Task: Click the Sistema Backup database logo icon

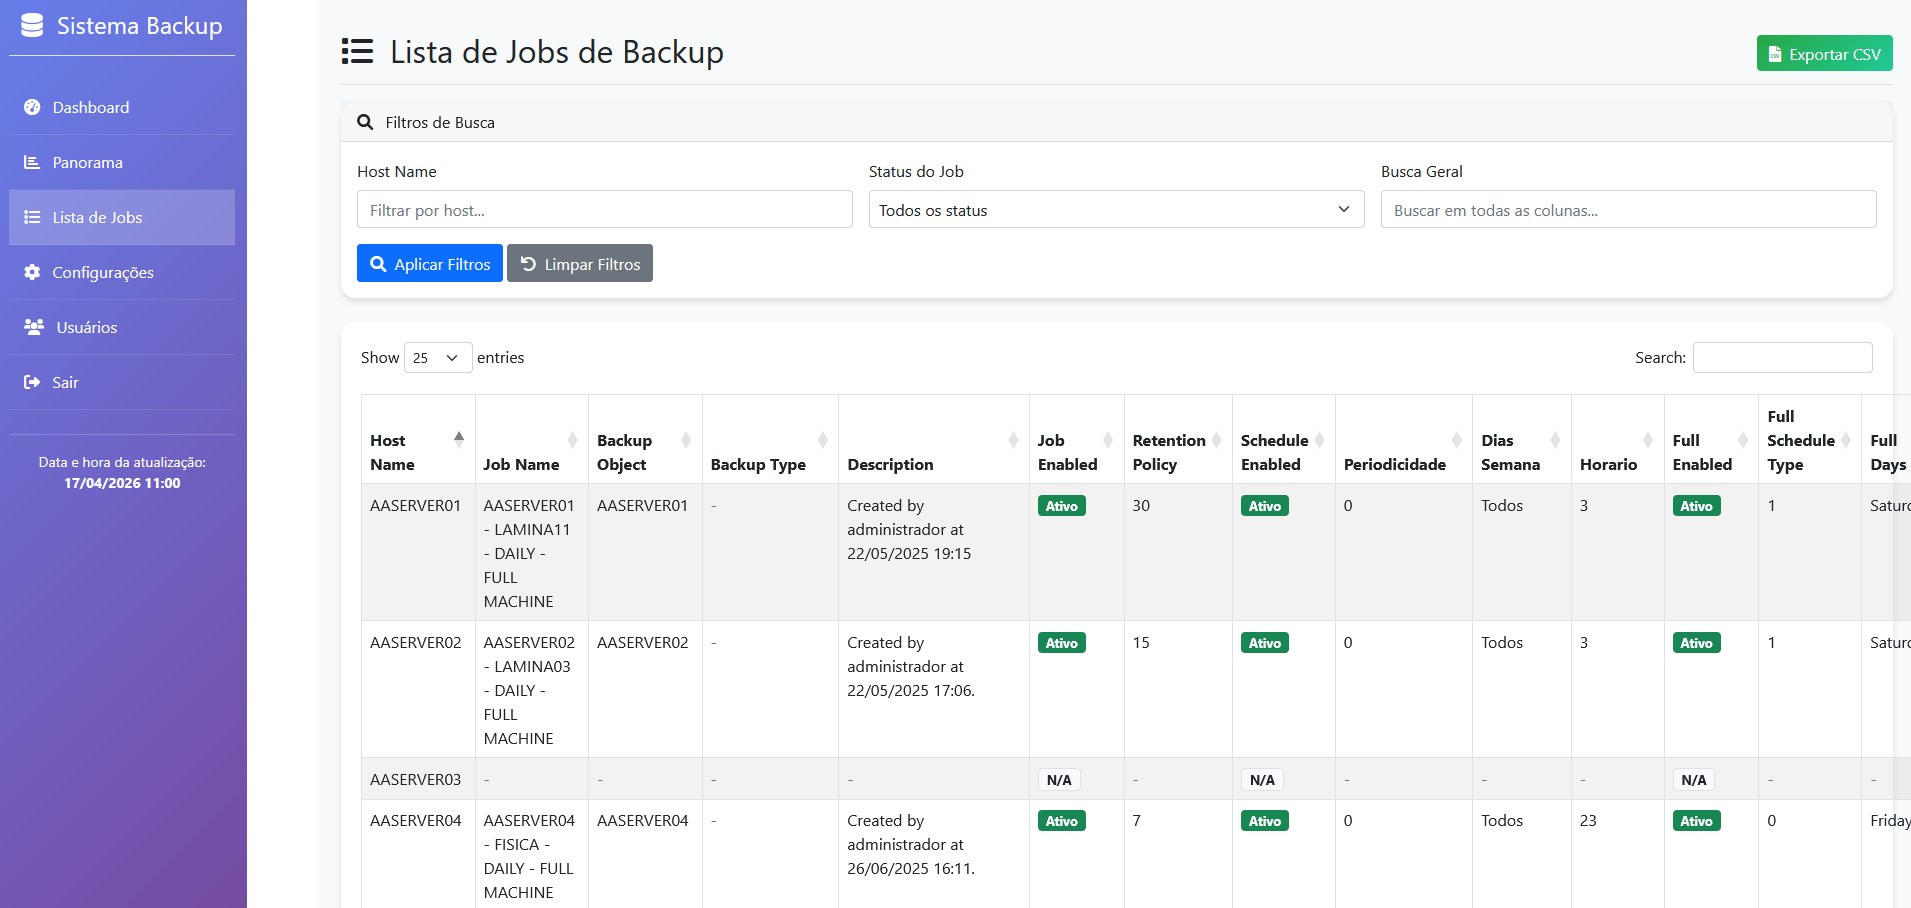Action: pos(32,26)
